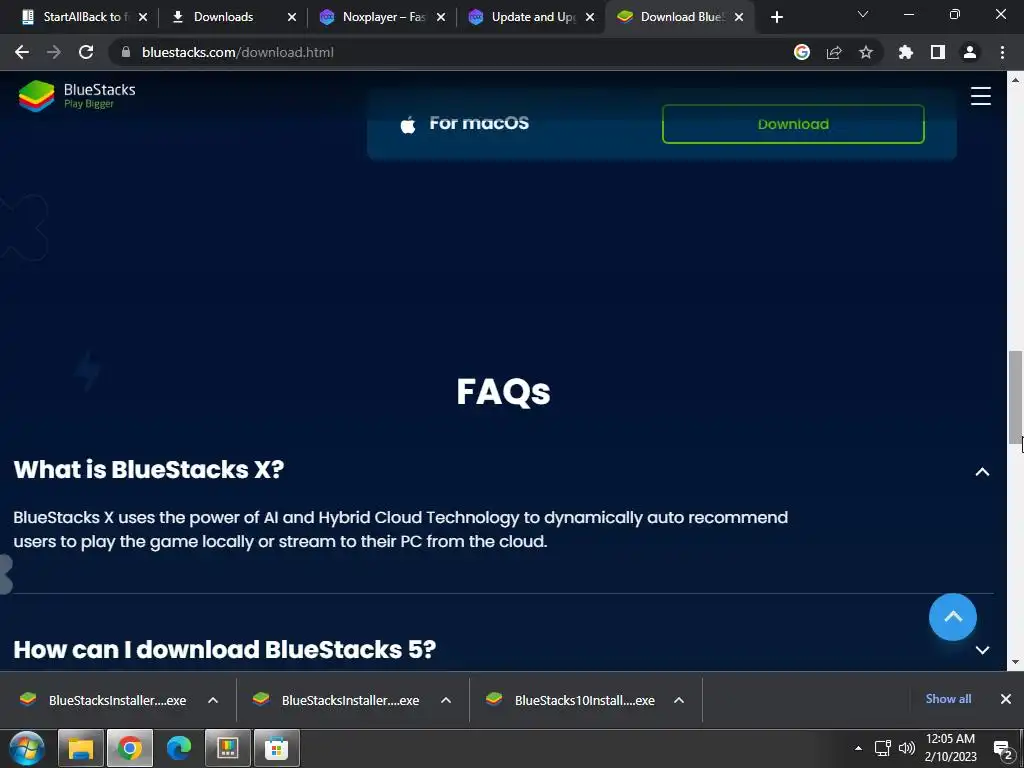Click the site lock icon in address bar
Screen dimensions: 1024x768
pos(126,52)
